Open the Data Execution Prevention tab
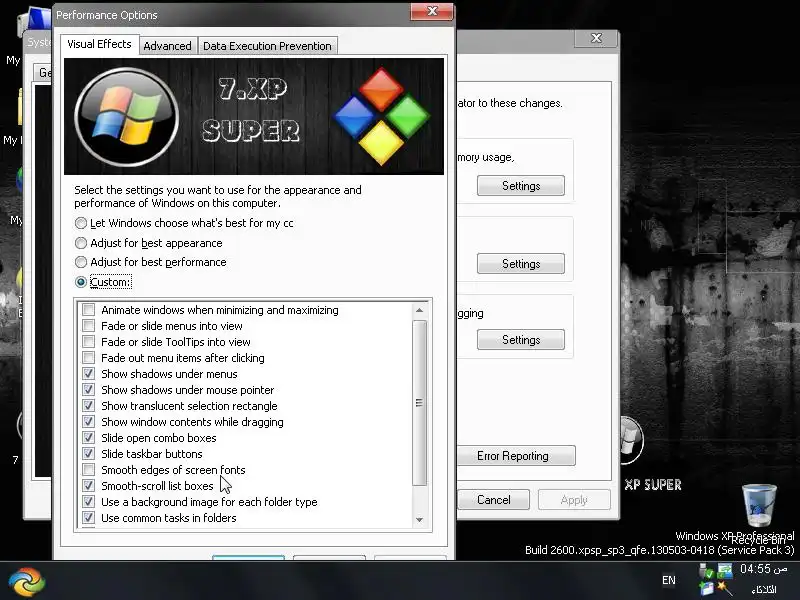 point(267,46)
